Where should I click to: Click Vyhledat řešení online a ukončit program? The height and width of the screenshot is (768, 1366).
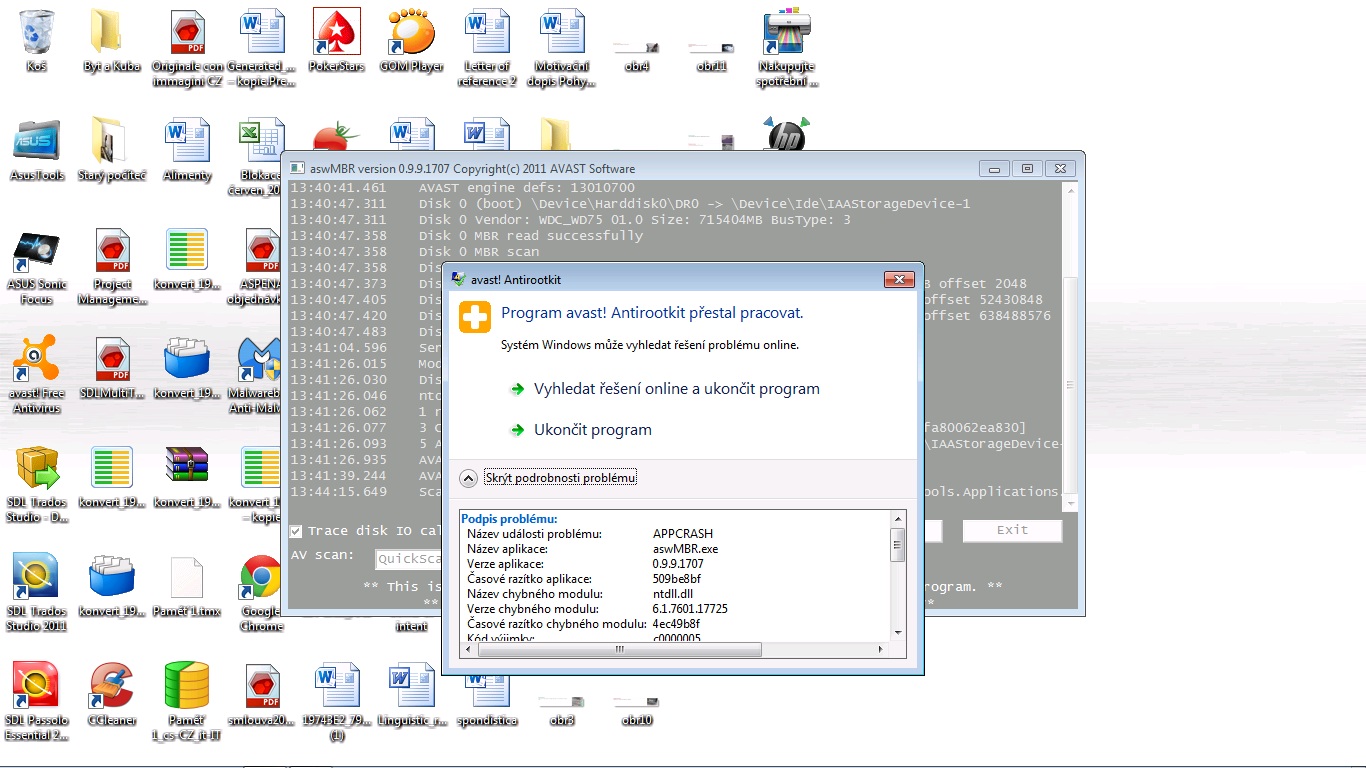[677, 389]
